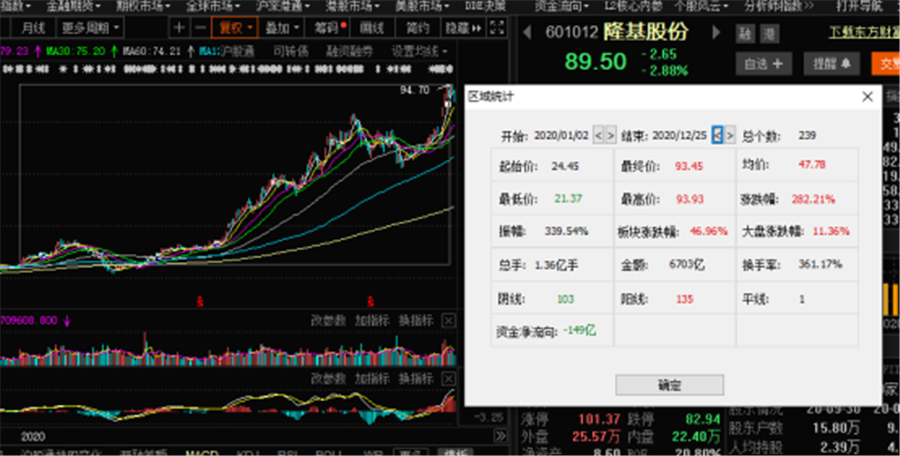Screen dimensions: 900x456
Task: Open the 全球市场 menu
Action: [x=207, y=6]
